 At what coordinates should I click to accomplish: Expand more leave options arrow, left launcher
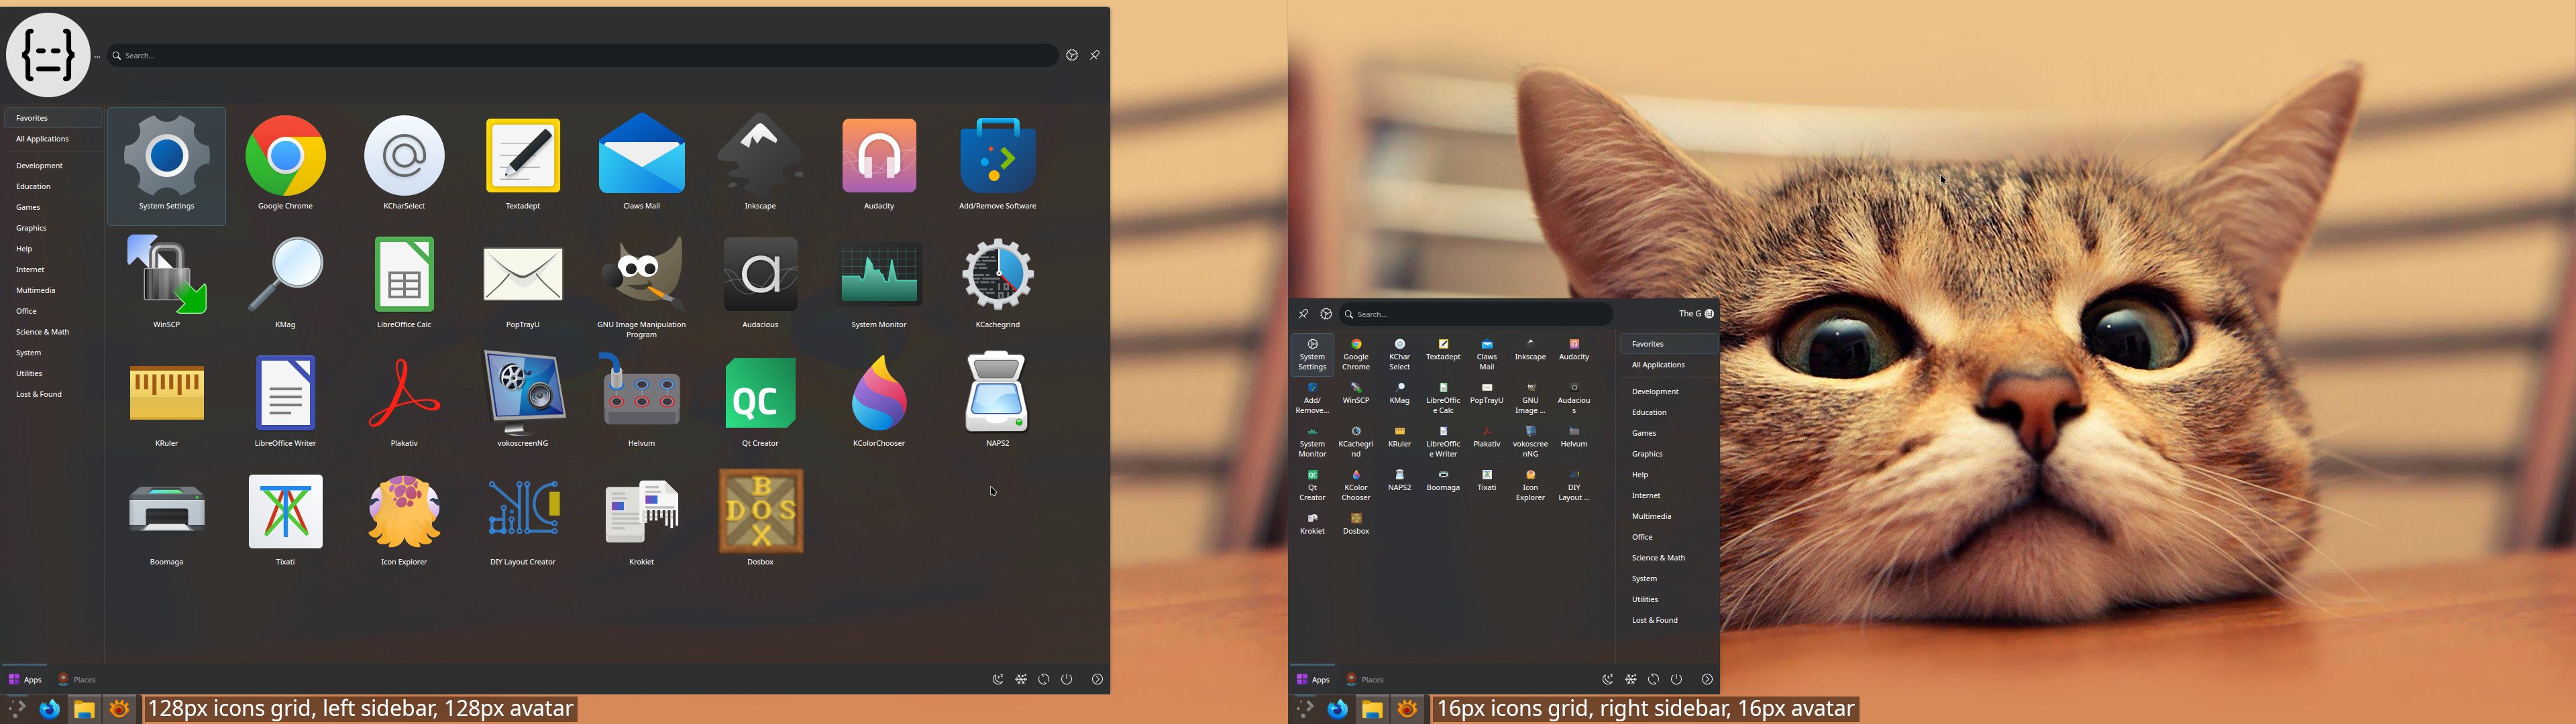(x=1097, y=680)
